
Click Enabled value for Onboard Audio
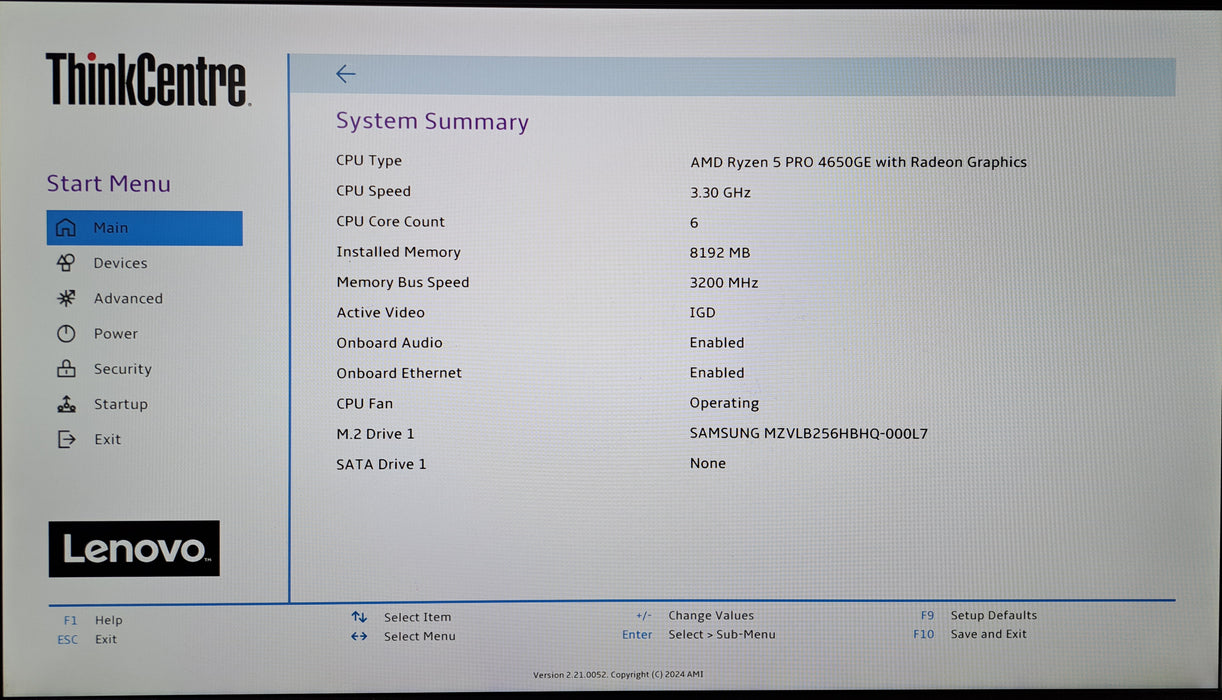[x=717, y=342]
